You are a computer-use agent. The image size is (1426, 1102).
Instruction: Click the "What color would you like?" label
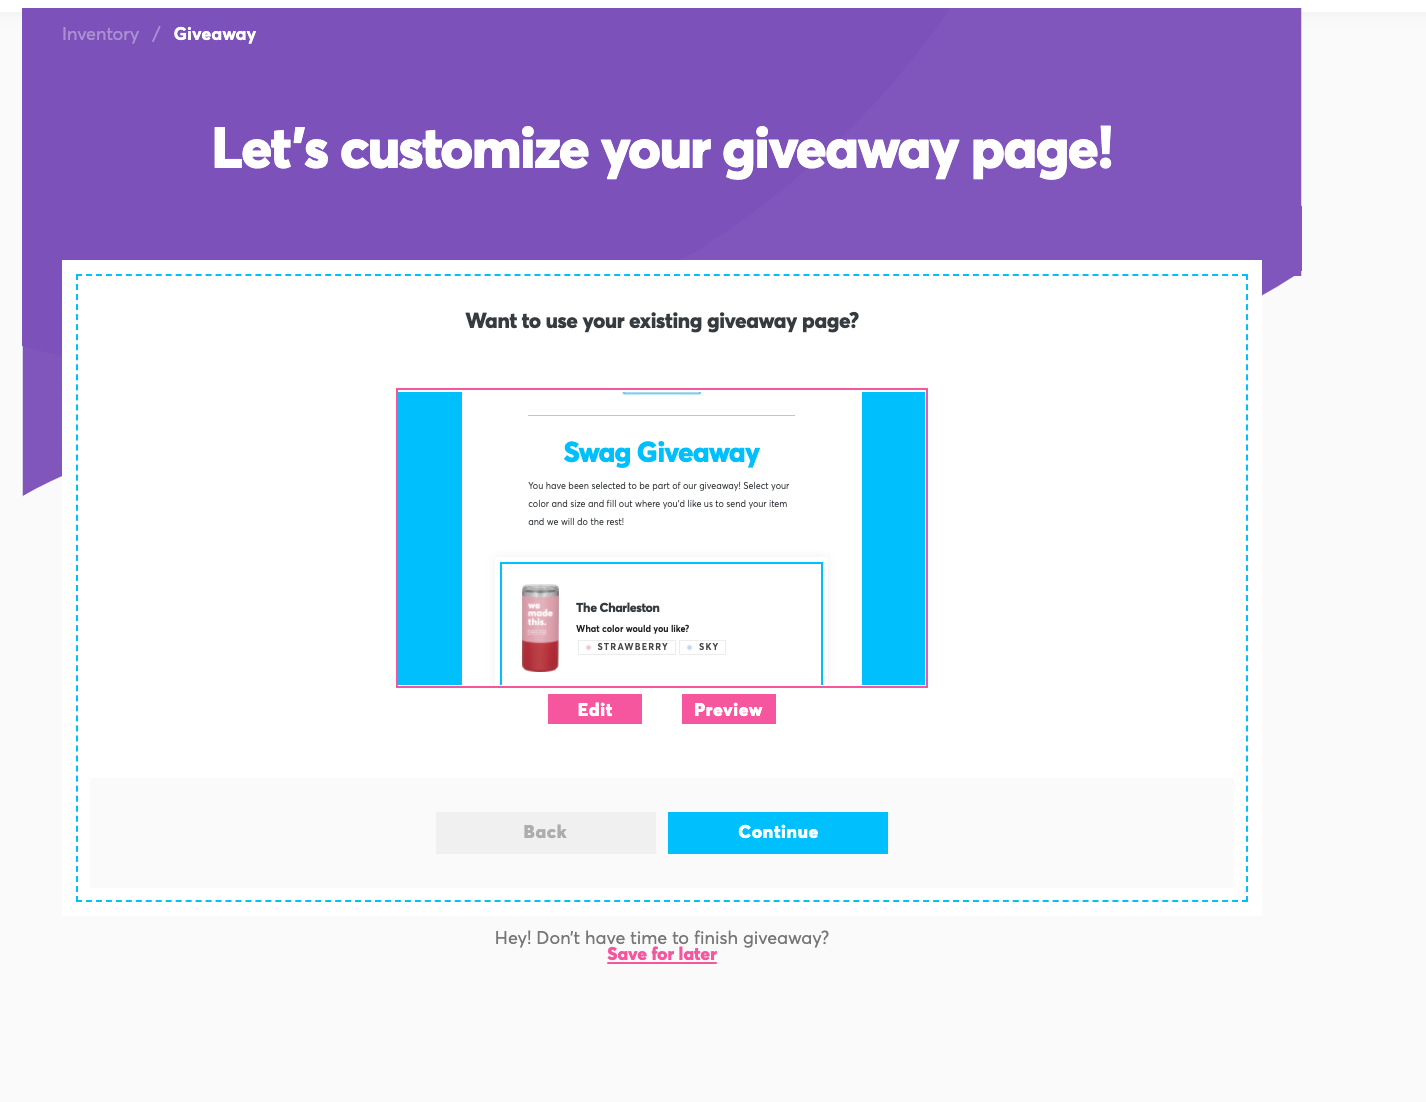[x=632, y=629]
